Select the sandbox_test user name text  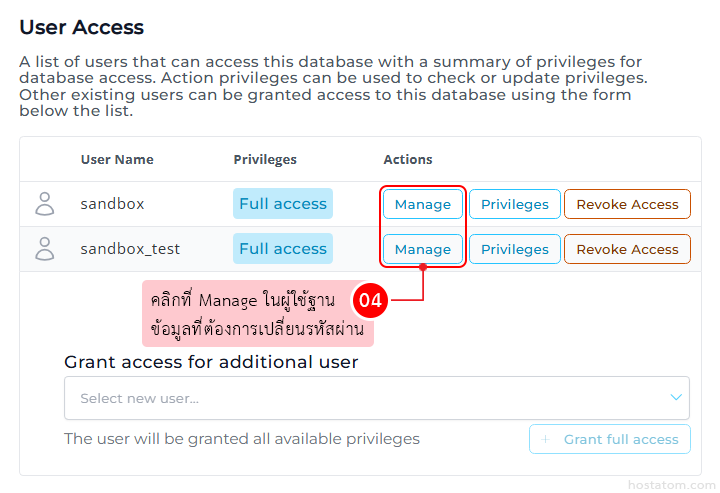130,249
